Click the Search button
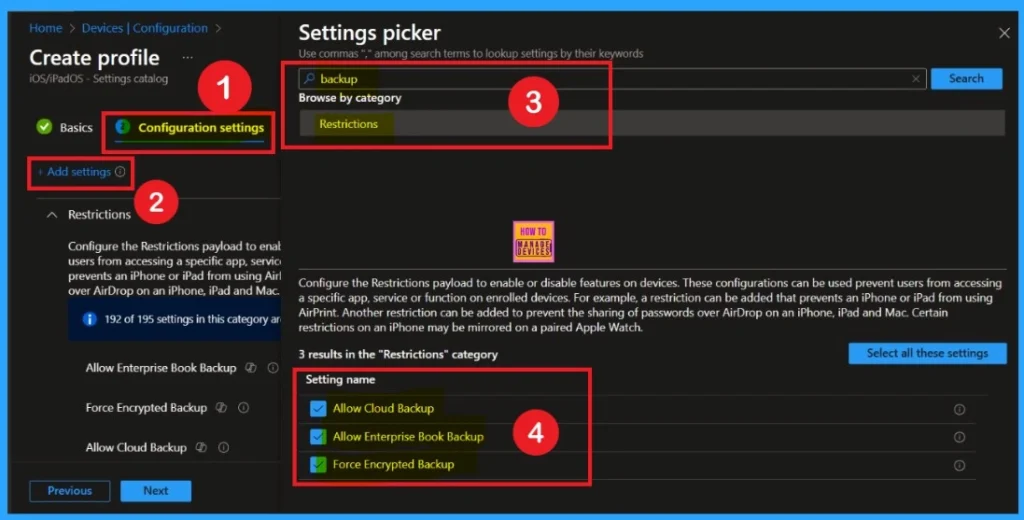 967,78
